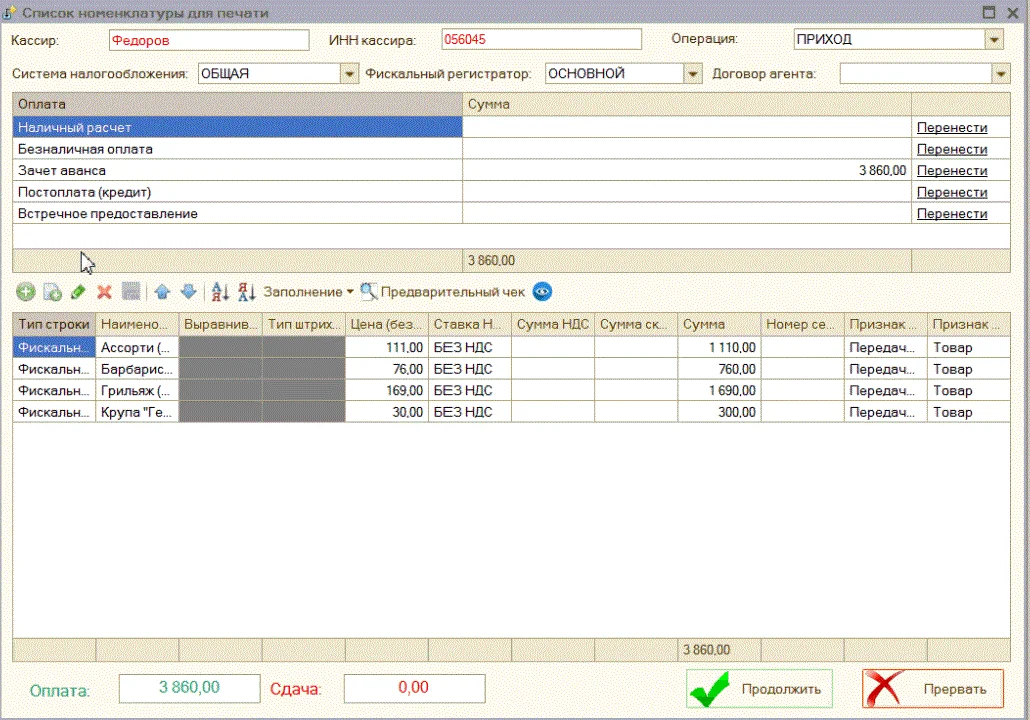Move row up with blue arrow
The width and height of the screenshot is (1030, 720).
[162, 292]
